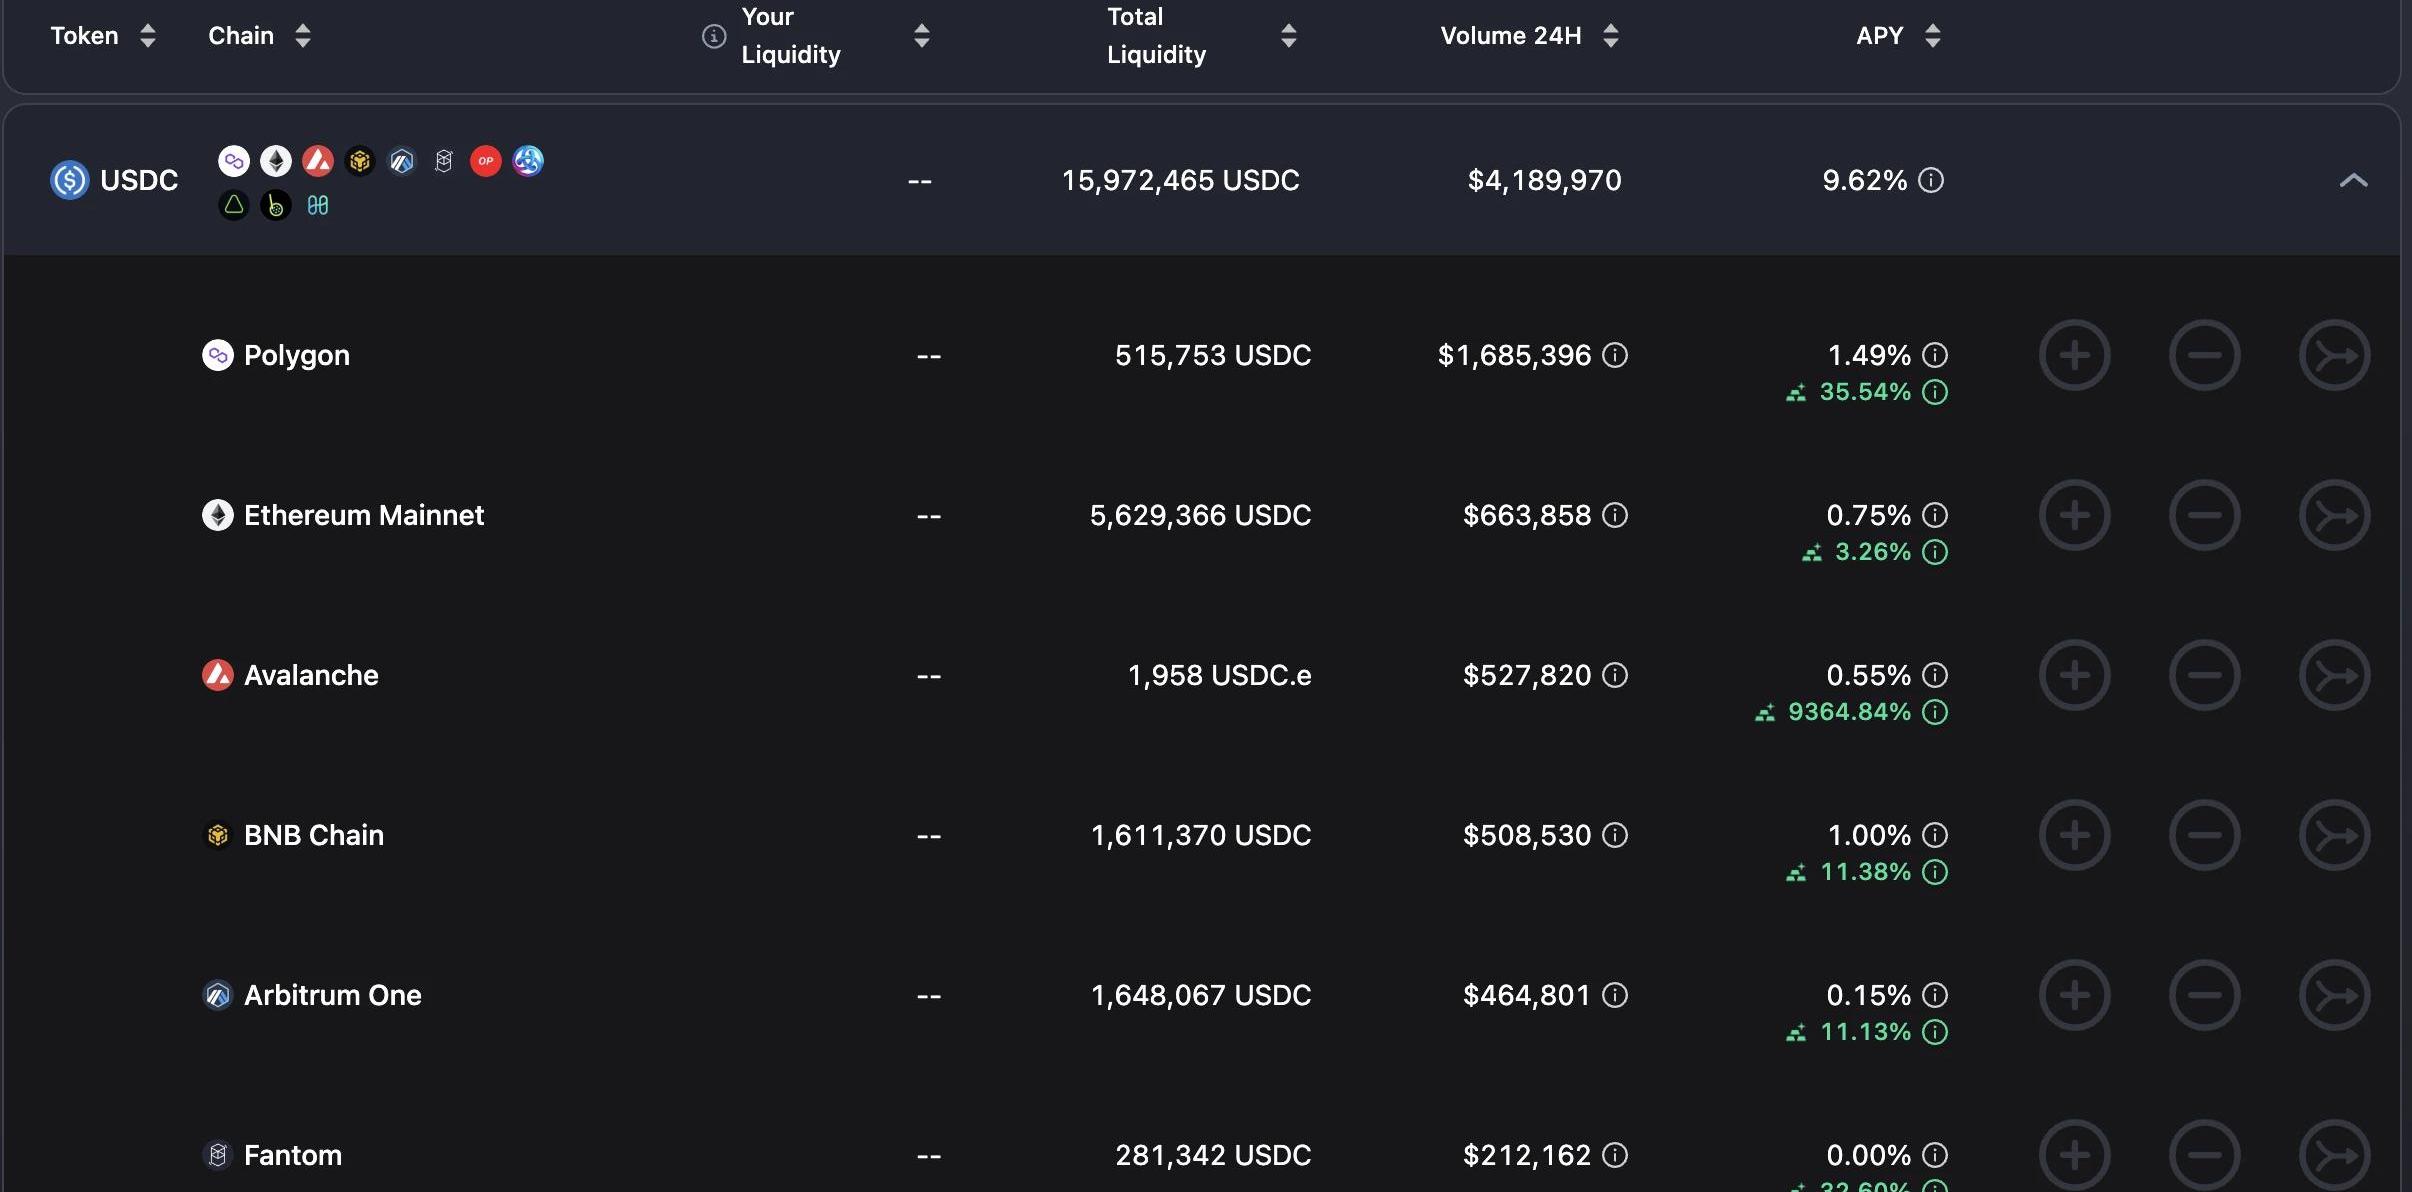This screenshot has width=2412, height=1192.
Task: Click transfer arrow icon for Avalanche row
Action: 2334,675
